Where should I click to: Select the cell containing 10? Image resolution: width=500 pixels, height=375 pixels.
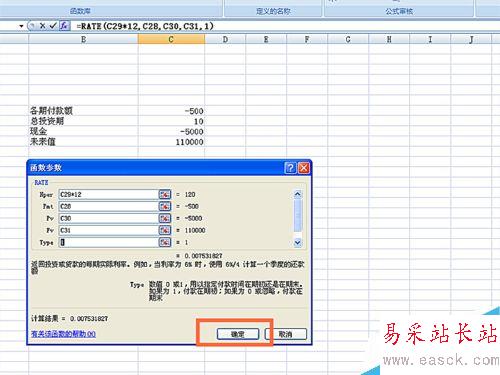pyautogui.click(x=171, y=121)
